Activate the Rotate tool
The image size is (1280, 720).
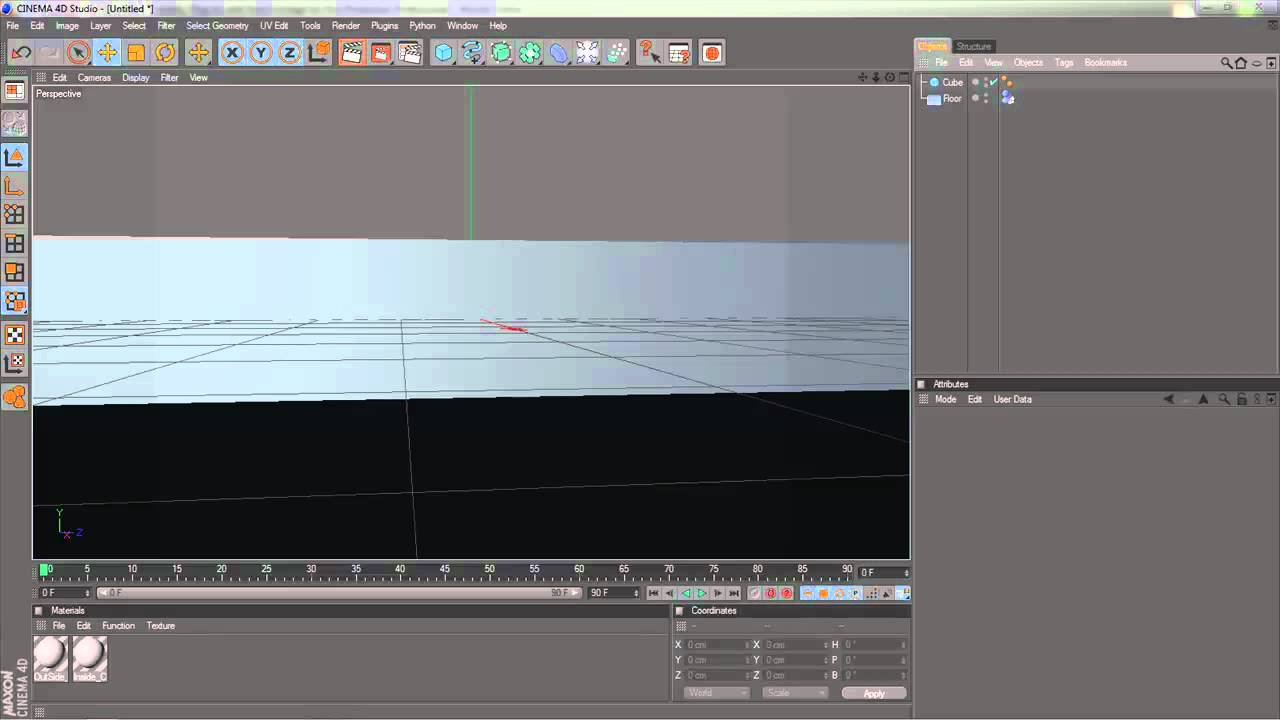click(165, 53)
